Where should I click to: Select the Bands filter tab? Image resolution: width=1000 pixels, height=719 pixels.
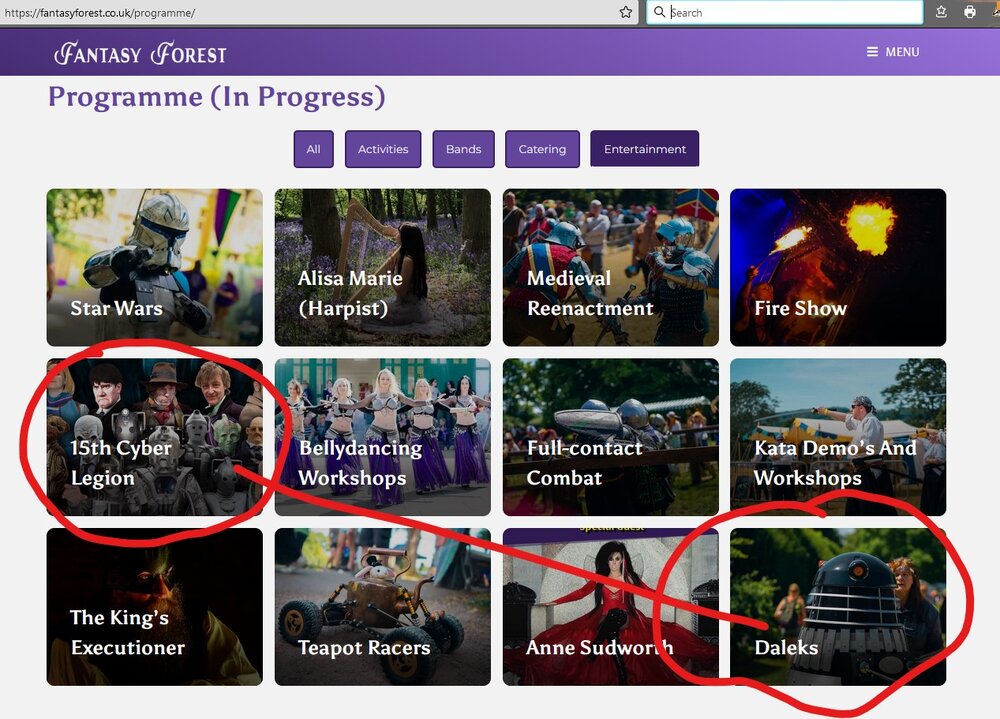click(463, 149)
